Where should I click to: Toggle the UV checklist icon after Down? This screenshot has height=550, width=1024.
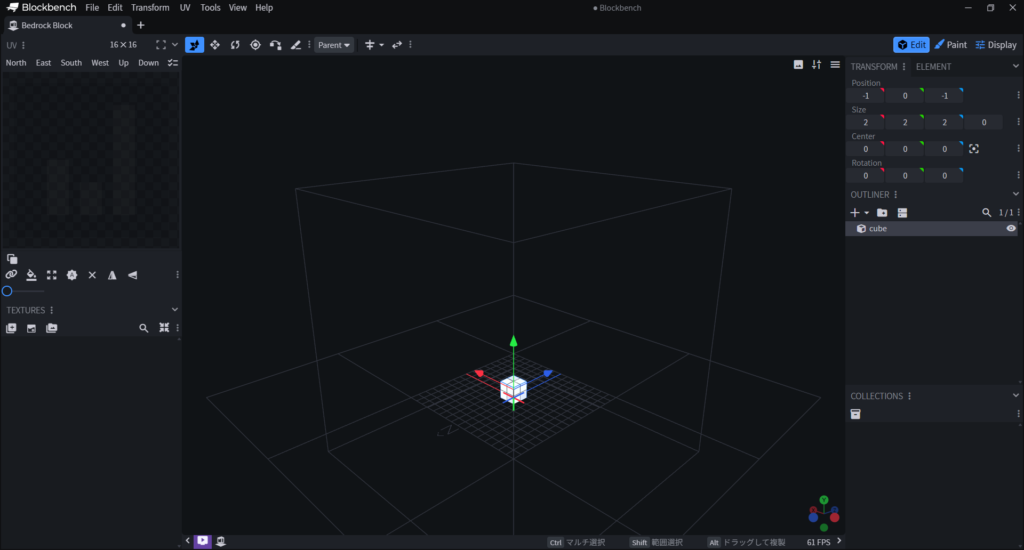172,63
